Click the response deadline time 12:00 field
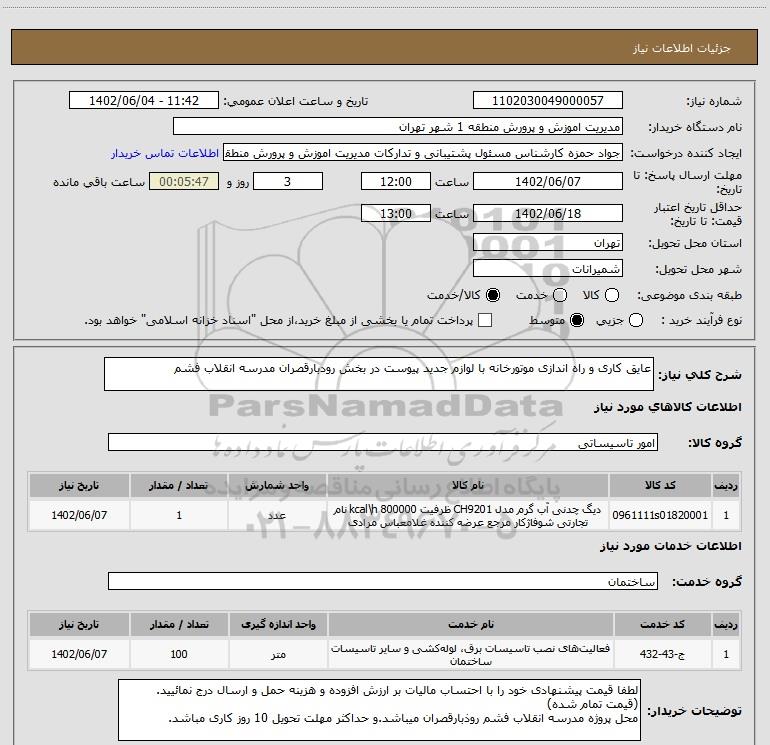 point(396,181)
